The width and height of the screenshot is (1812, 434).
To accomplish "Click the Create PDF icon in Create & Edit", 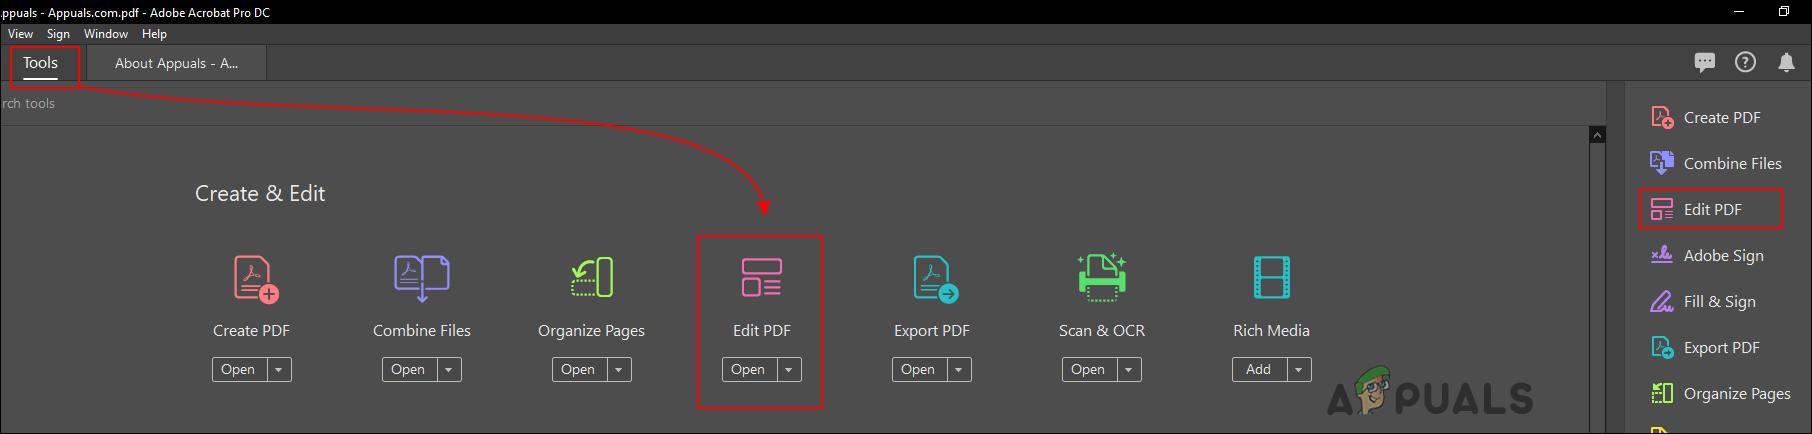I will coord(256,278).
